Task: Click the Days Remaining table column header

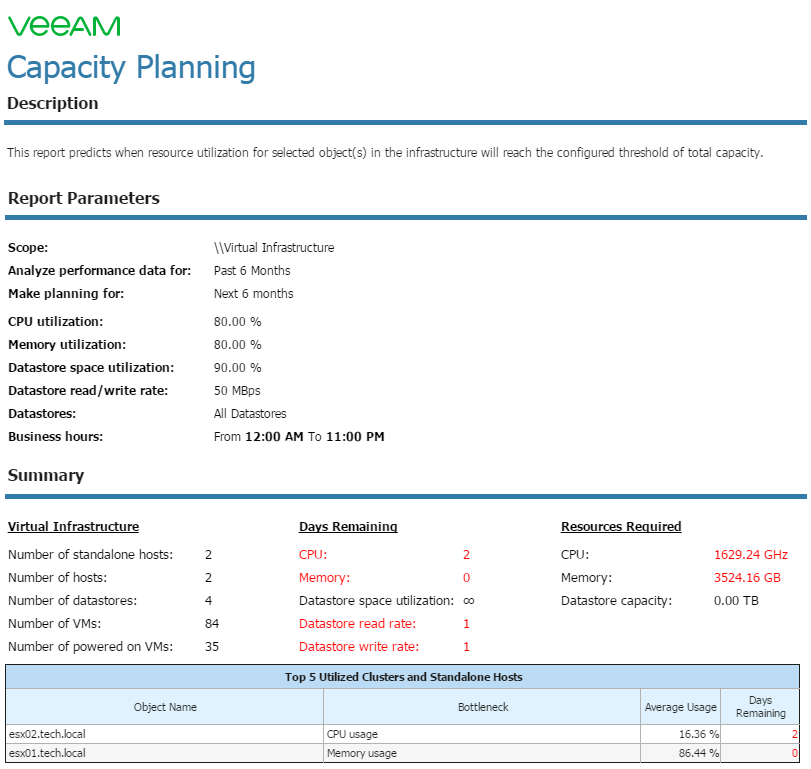Action: (x=760, y=706)
